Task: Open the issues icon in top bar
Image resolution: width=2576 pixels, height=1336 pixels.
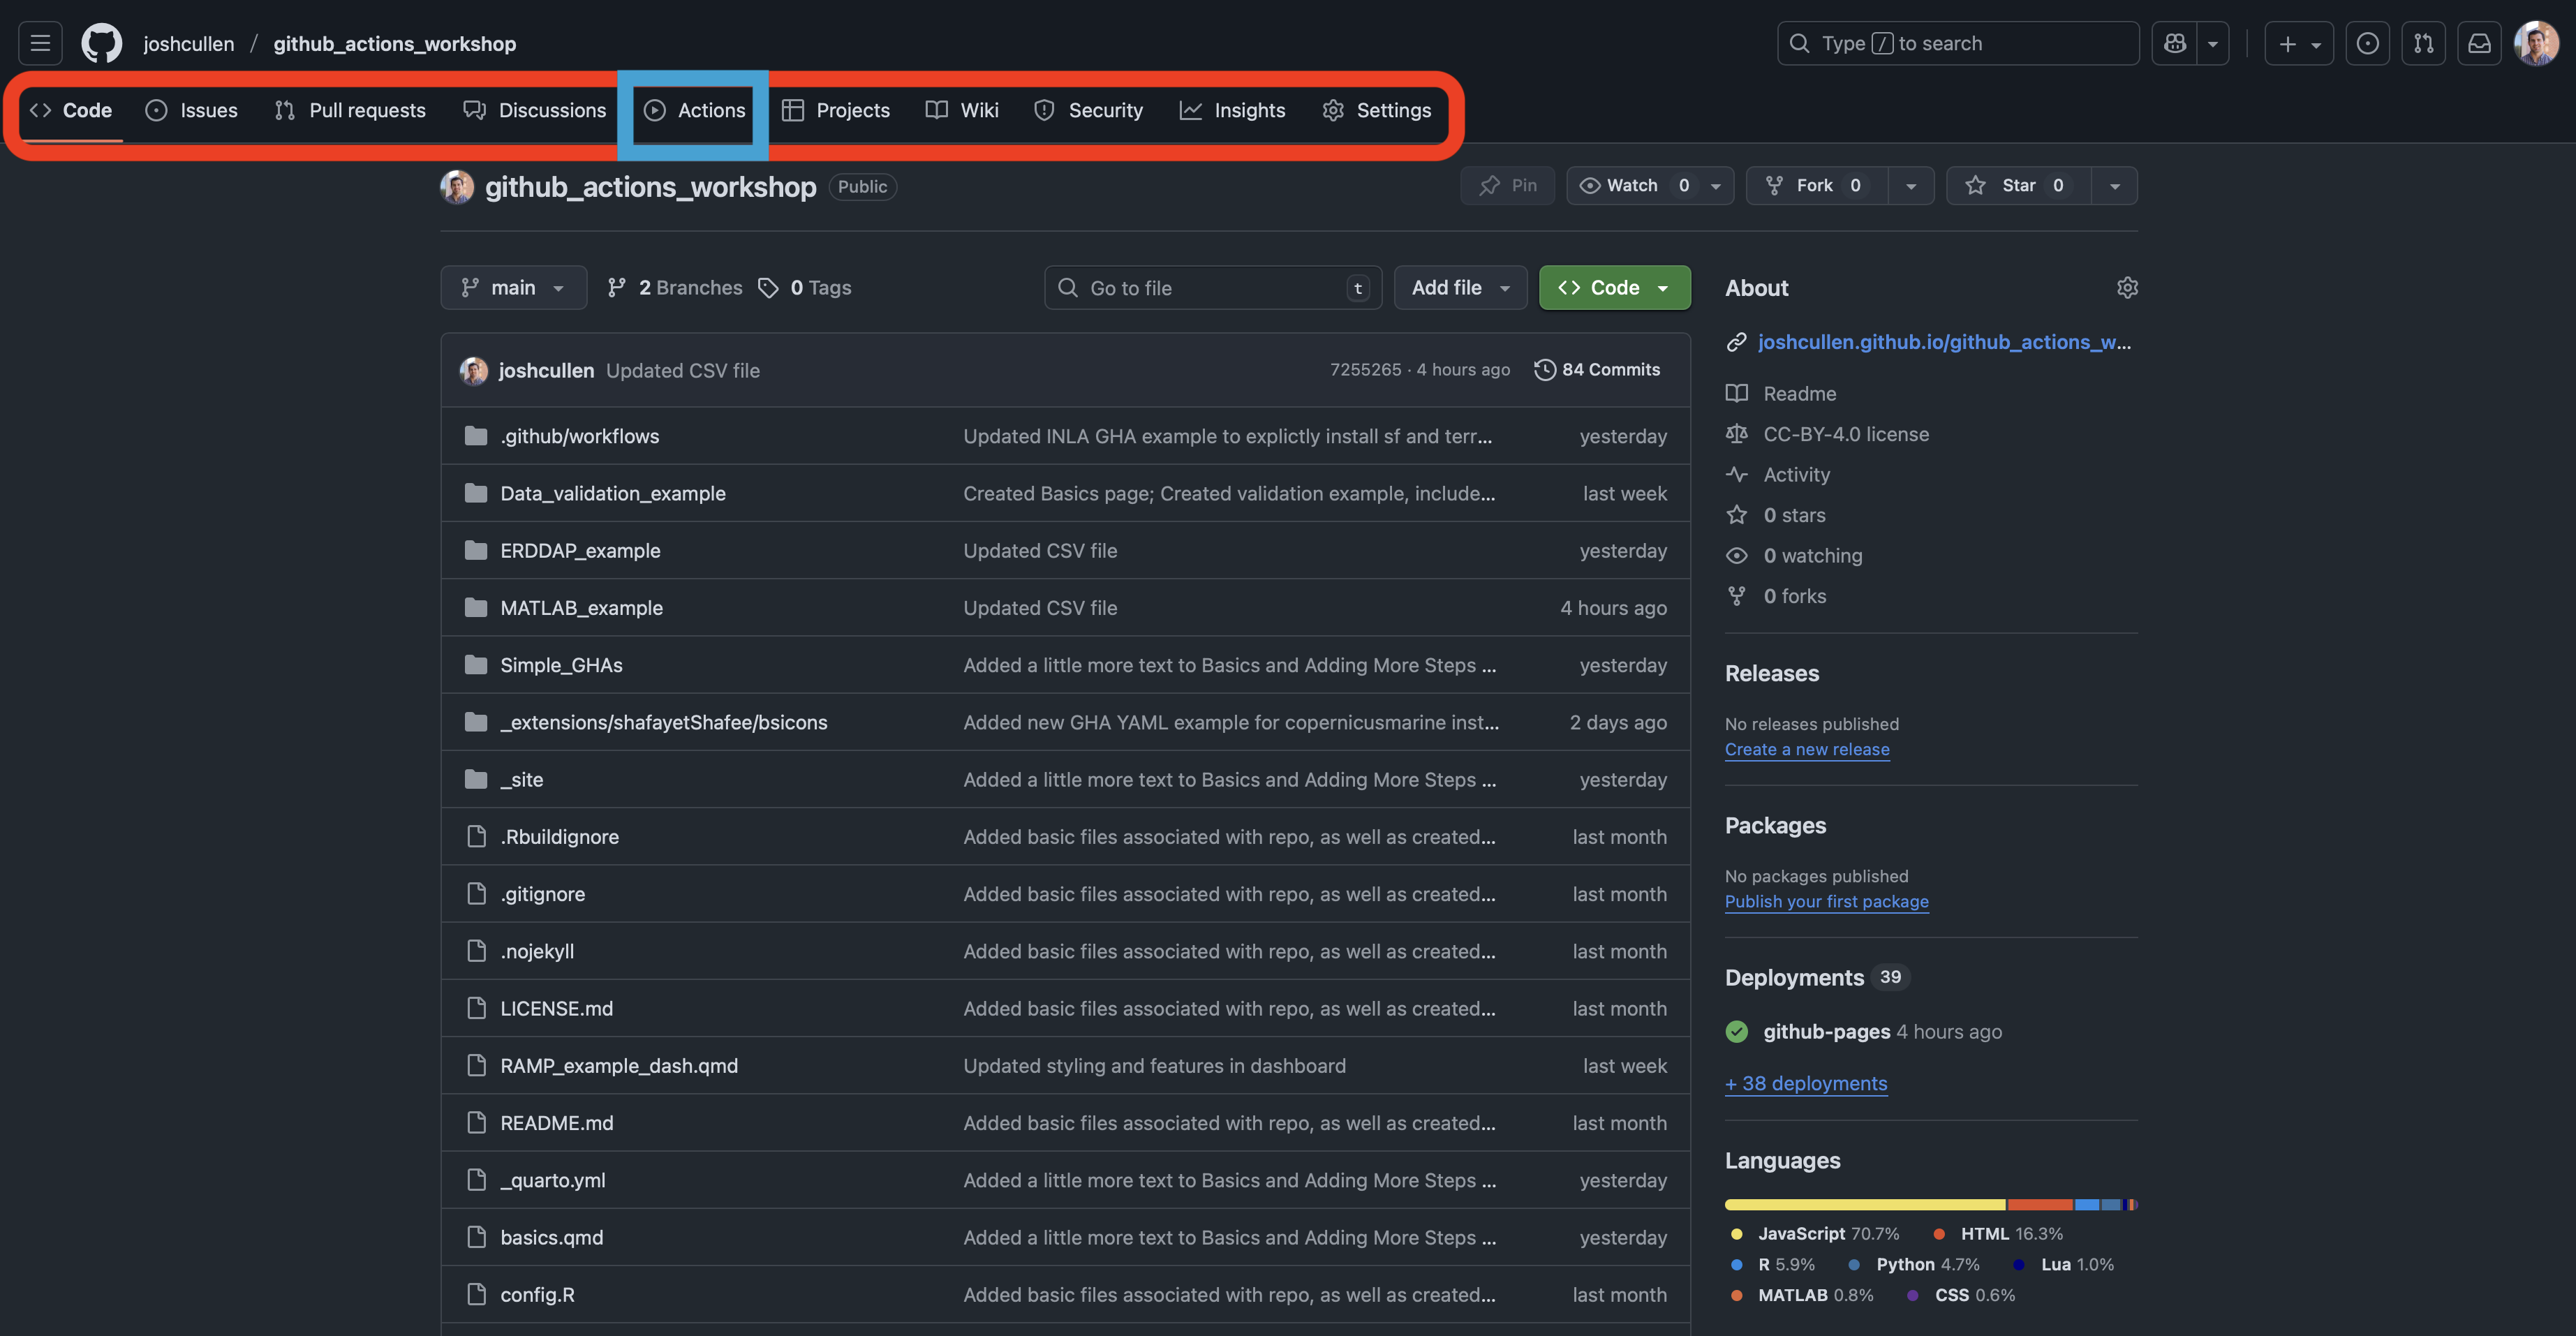Action: [x=2367, y=43]
